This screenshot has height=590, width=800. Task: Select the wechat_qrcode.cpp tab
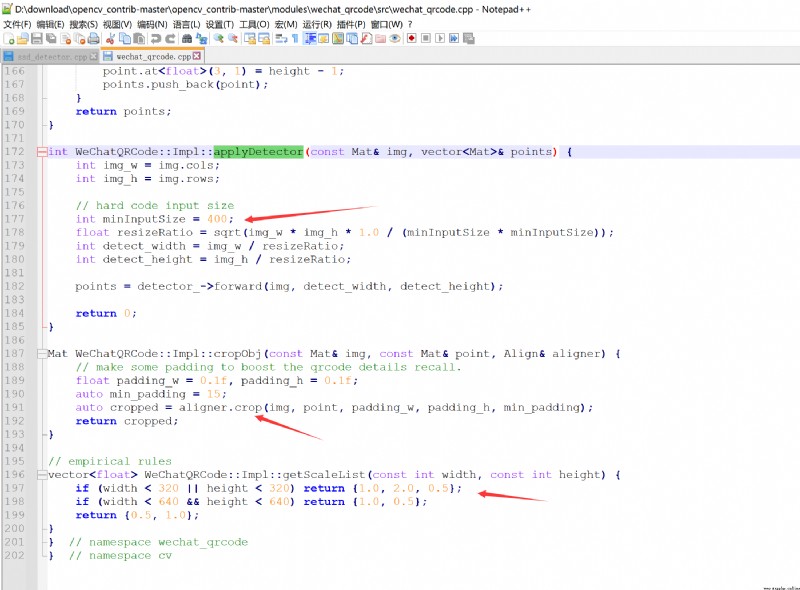pos(154,57)
